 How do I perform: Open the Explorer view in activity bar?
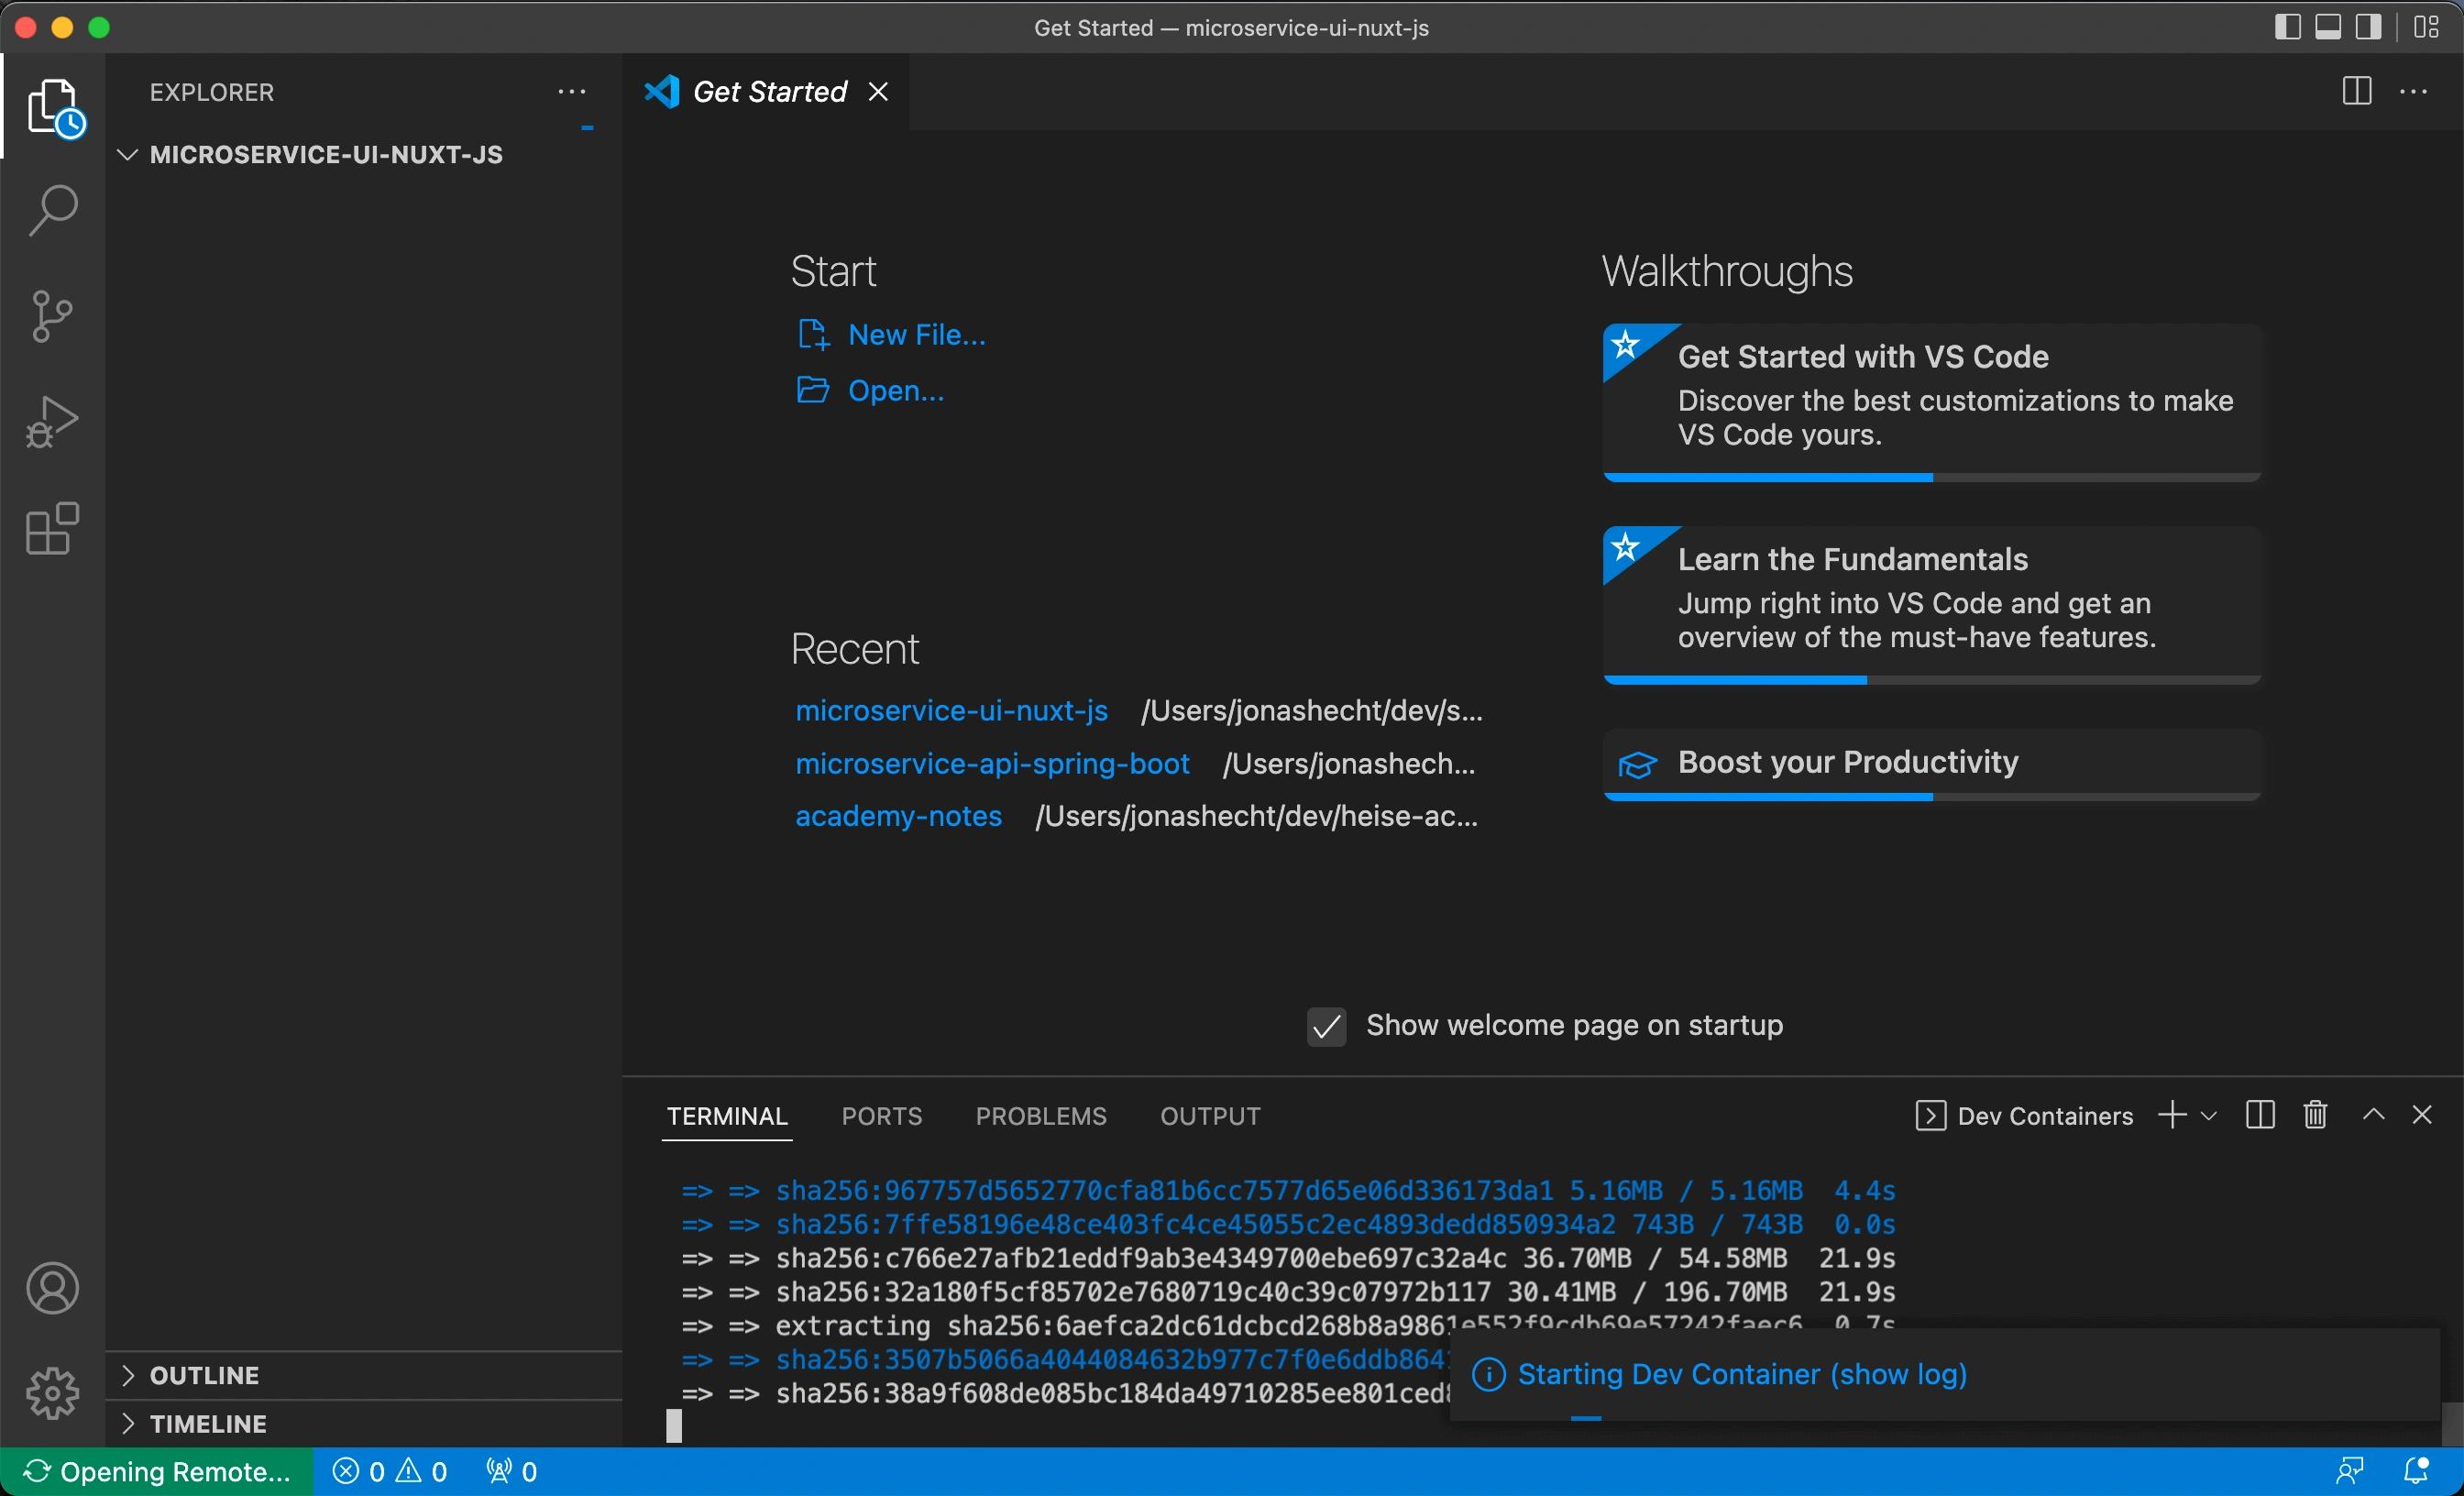coord(54,106)
